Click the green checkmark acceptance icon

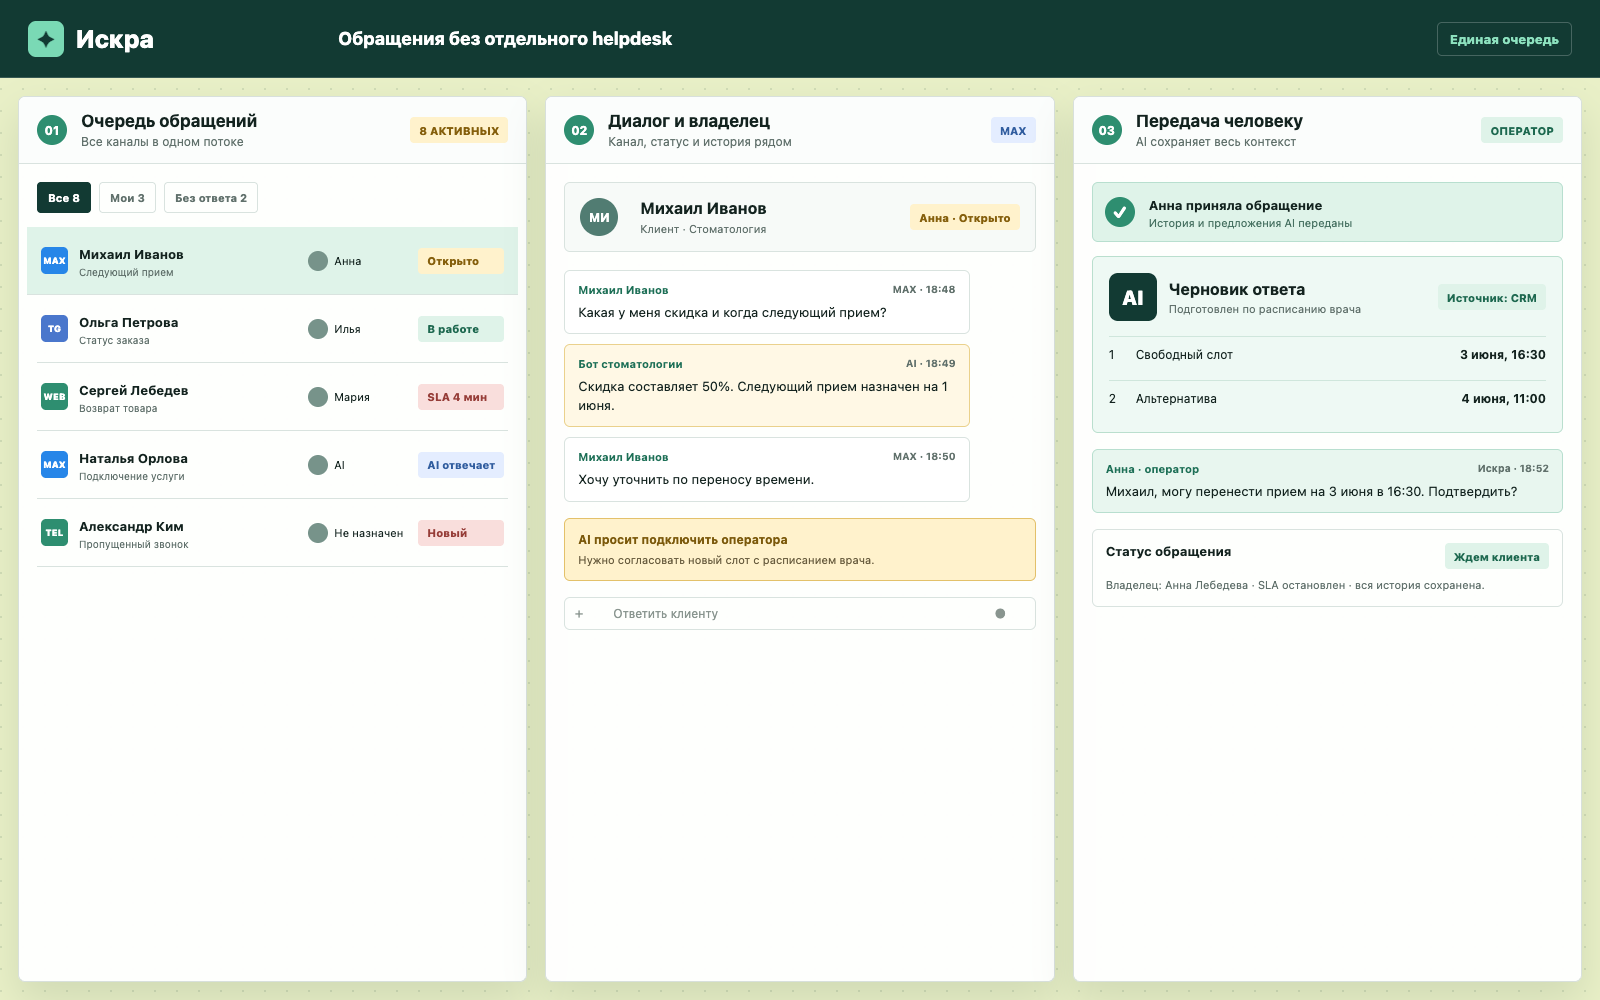[1120, 212]
